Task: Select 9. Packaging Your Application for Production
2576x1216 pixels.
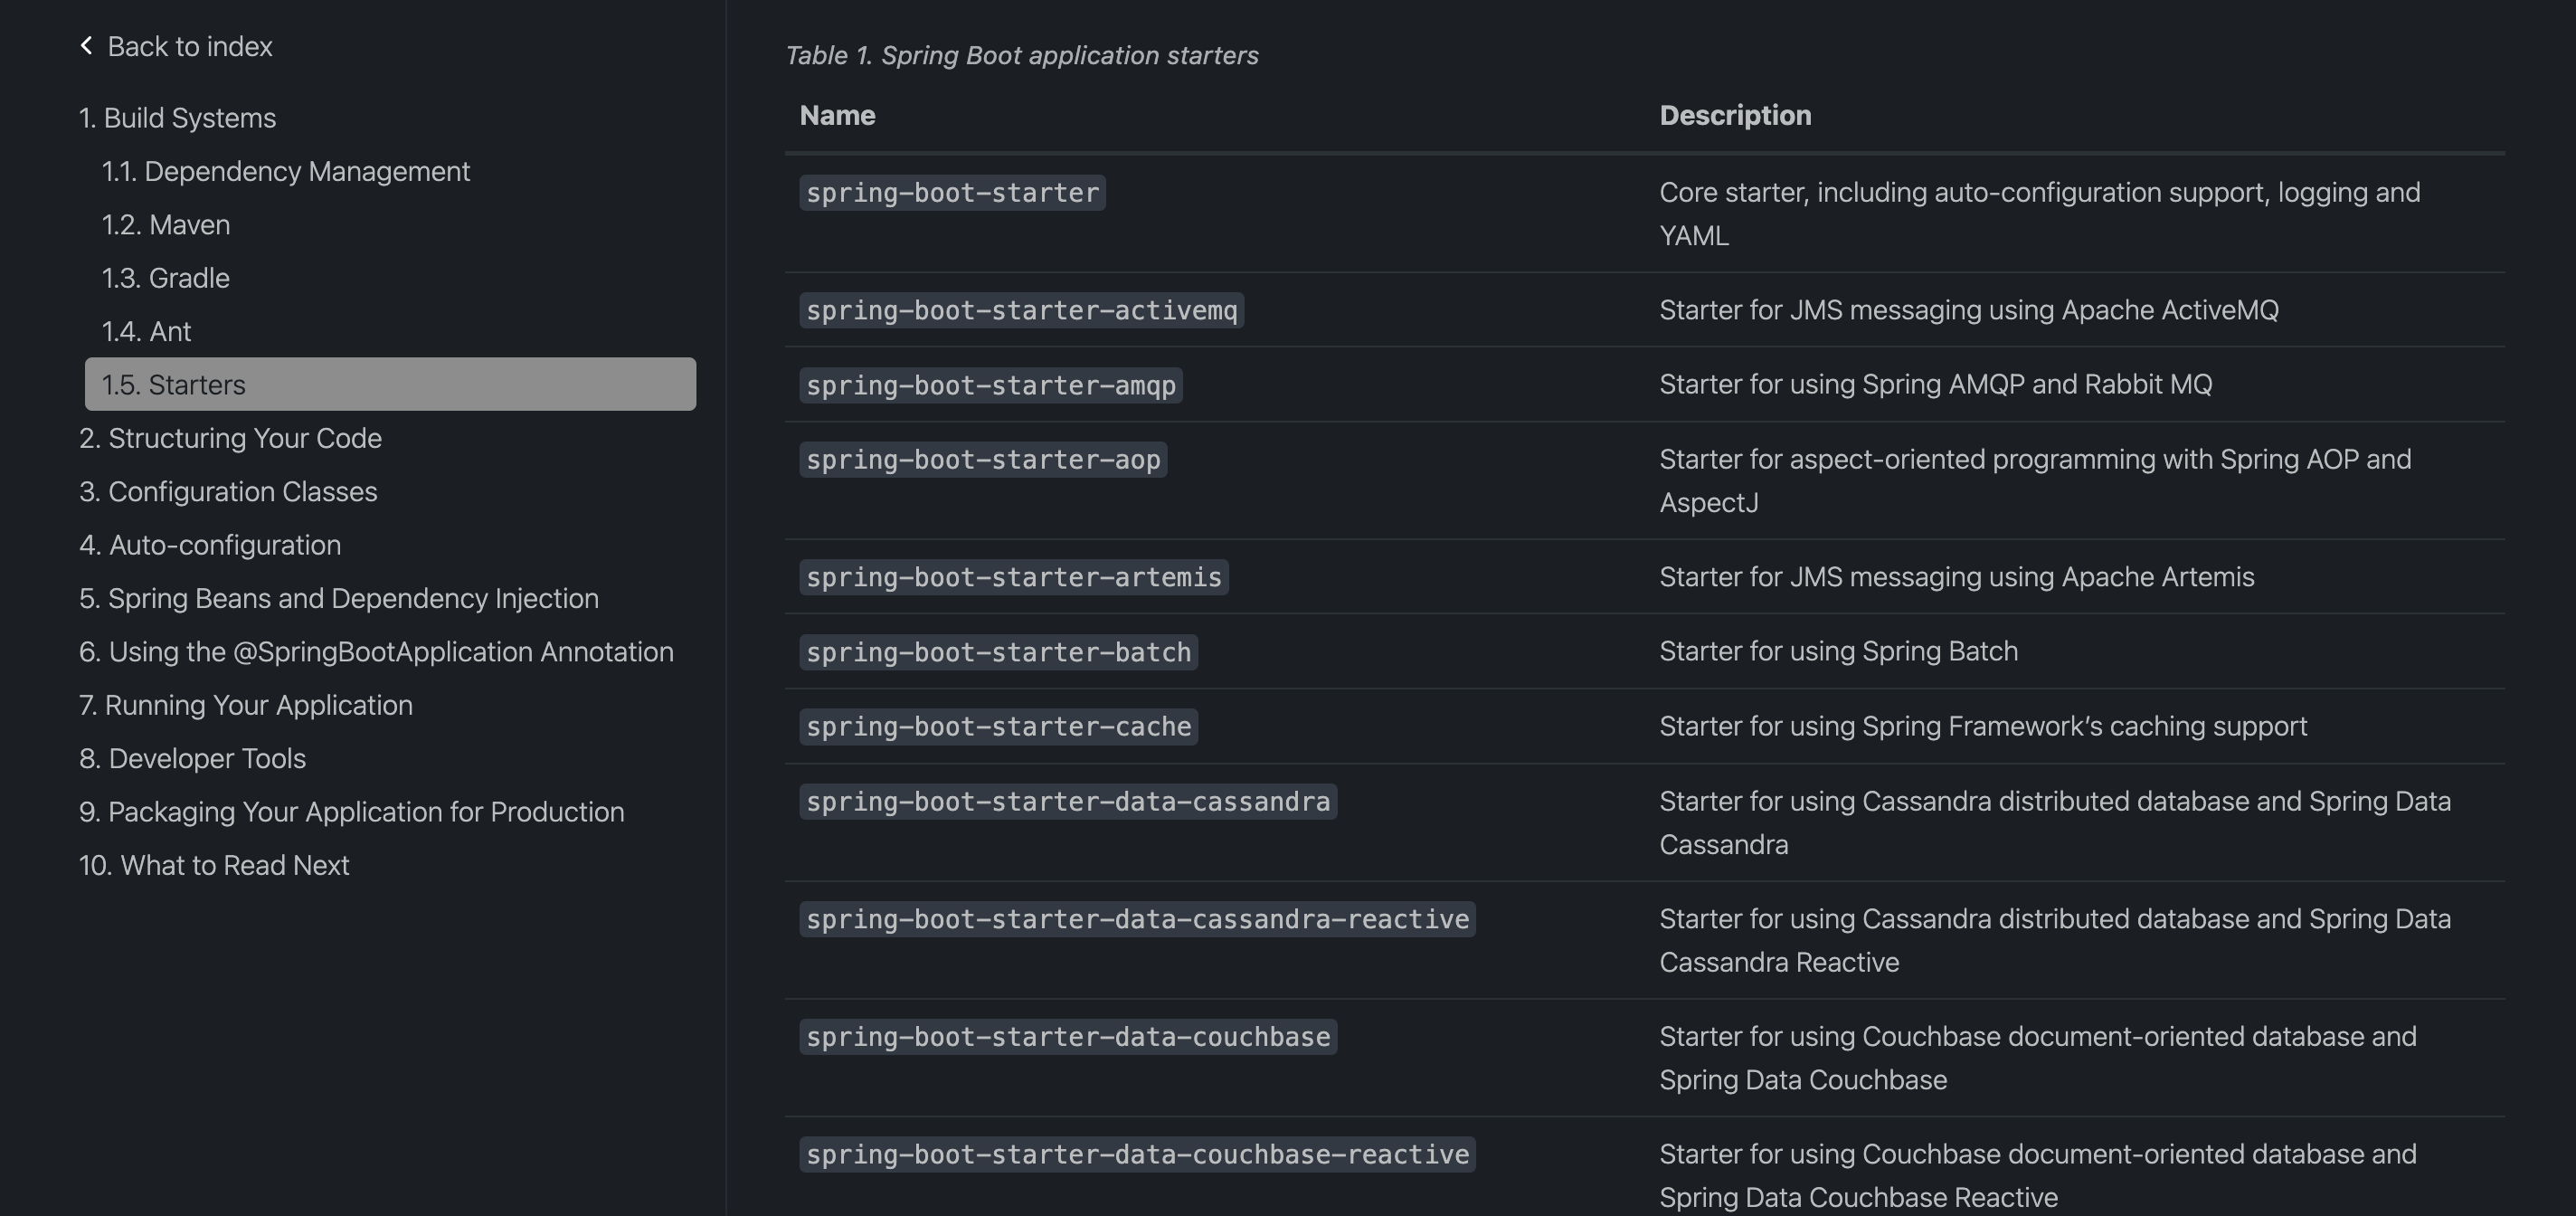Action: pyautogui.click(x=351, y=812)
